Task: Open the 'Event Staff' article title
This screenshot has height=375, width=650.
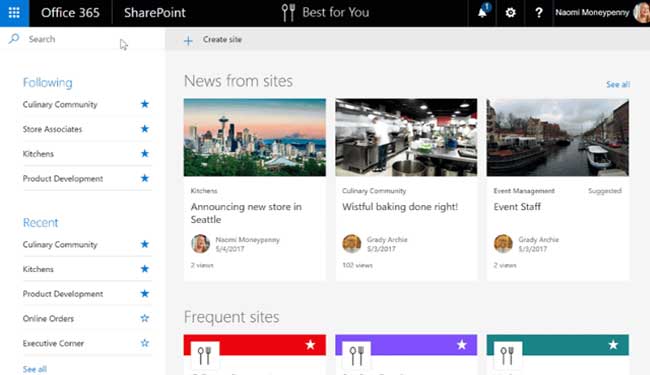Action: pyautogui.click(x=517, y=207)
